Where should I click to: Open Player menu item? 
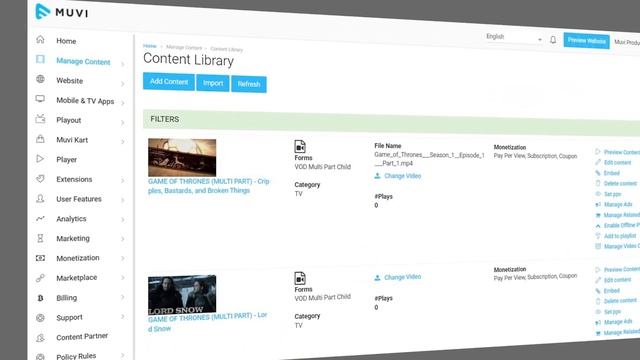[67, 160]
